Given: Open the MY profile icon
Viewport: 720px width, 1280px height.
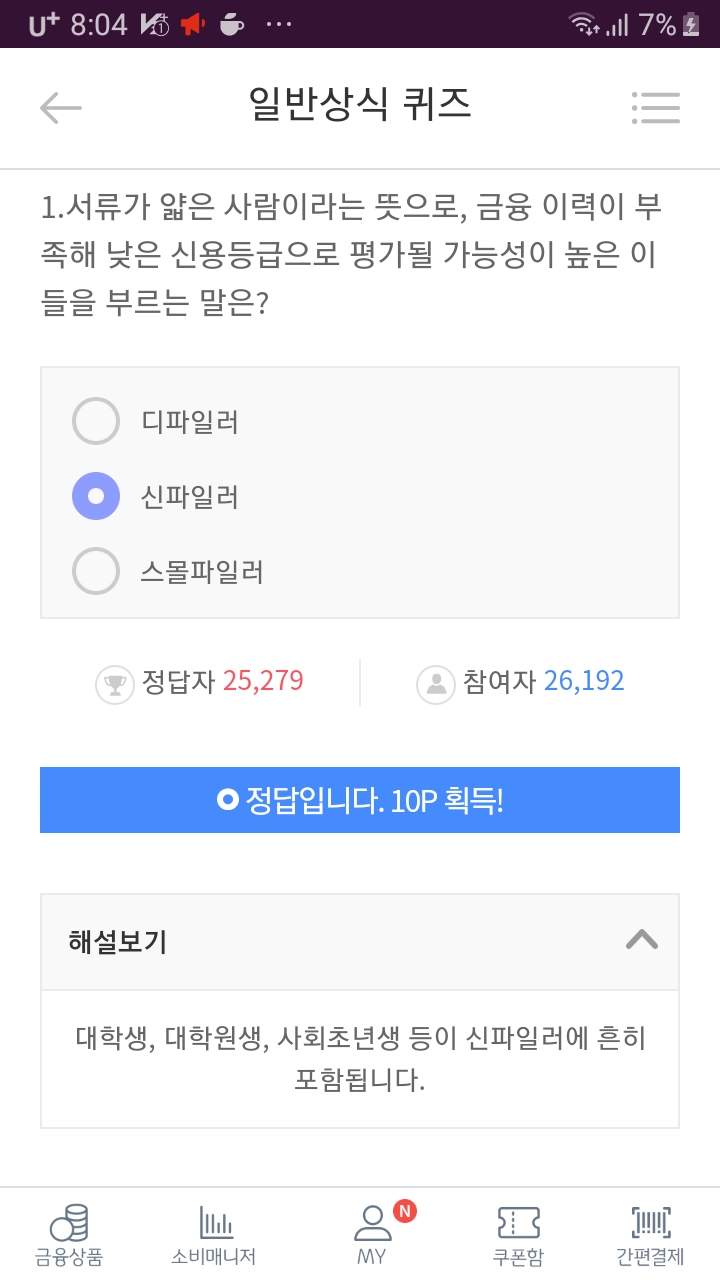Looking at the screenshot, I should point(372,1222).
